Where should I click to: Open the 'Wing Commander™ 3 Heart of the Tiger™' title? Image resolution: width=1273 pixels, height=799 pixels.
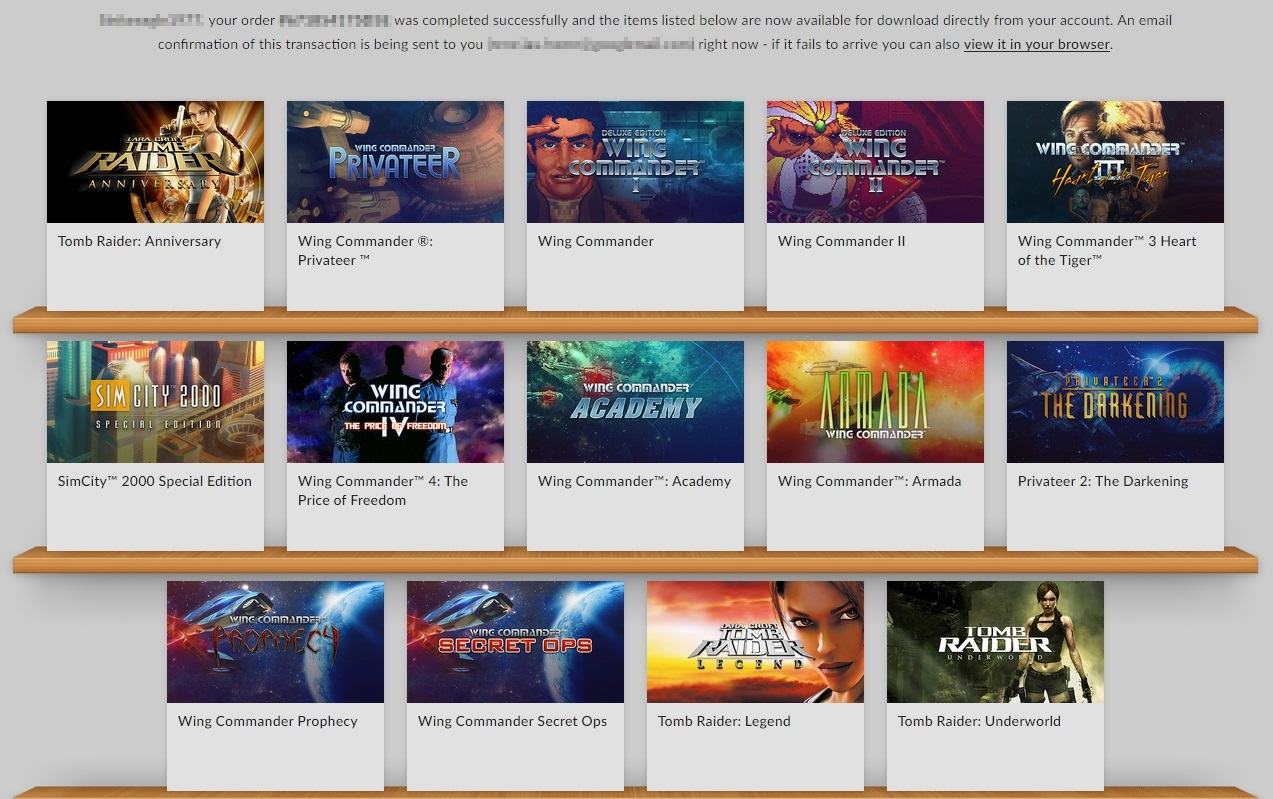[x=1107, y=250]
